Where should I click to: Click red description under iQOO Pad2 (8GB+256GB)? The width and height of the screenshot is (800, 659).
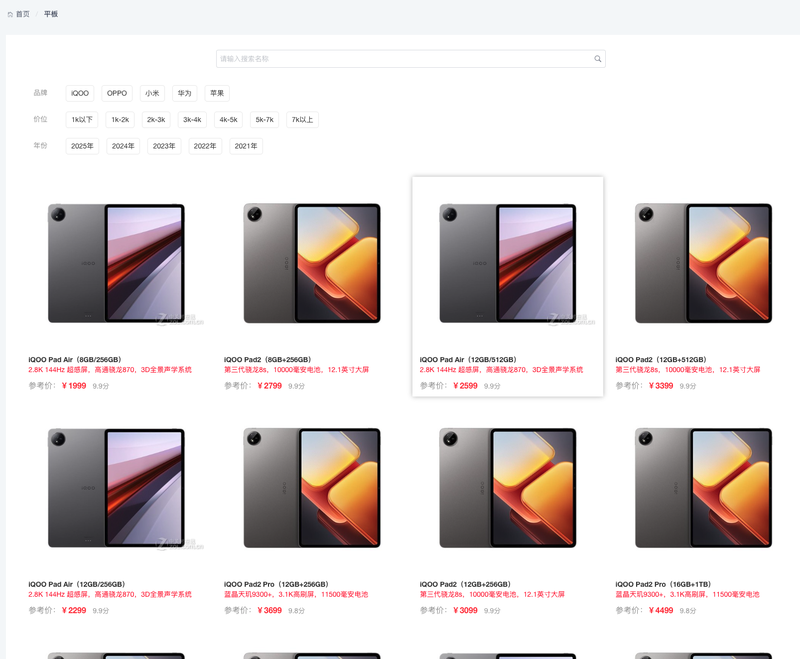[296, 370]
